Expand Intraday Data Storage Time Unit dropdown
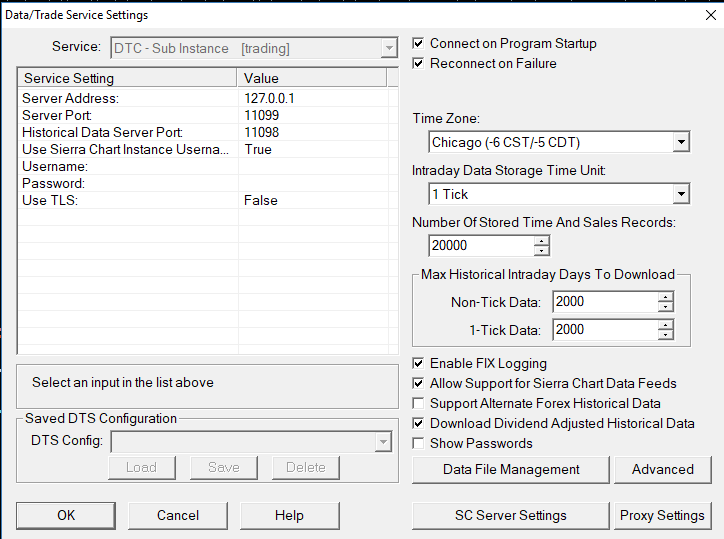 click(x=681, y=194)
